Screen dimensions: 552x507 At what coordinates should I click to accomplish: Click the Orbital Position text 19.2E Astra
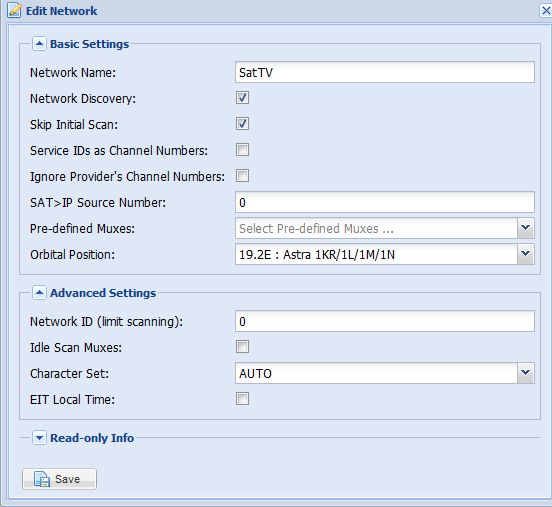[317, 255]
